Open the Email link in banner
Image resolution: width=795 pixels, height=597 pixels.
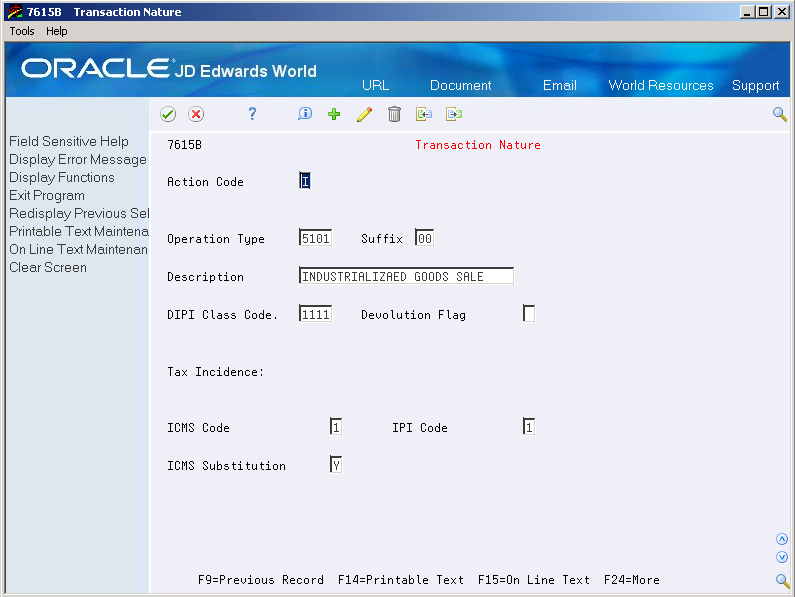pos(560,85)
